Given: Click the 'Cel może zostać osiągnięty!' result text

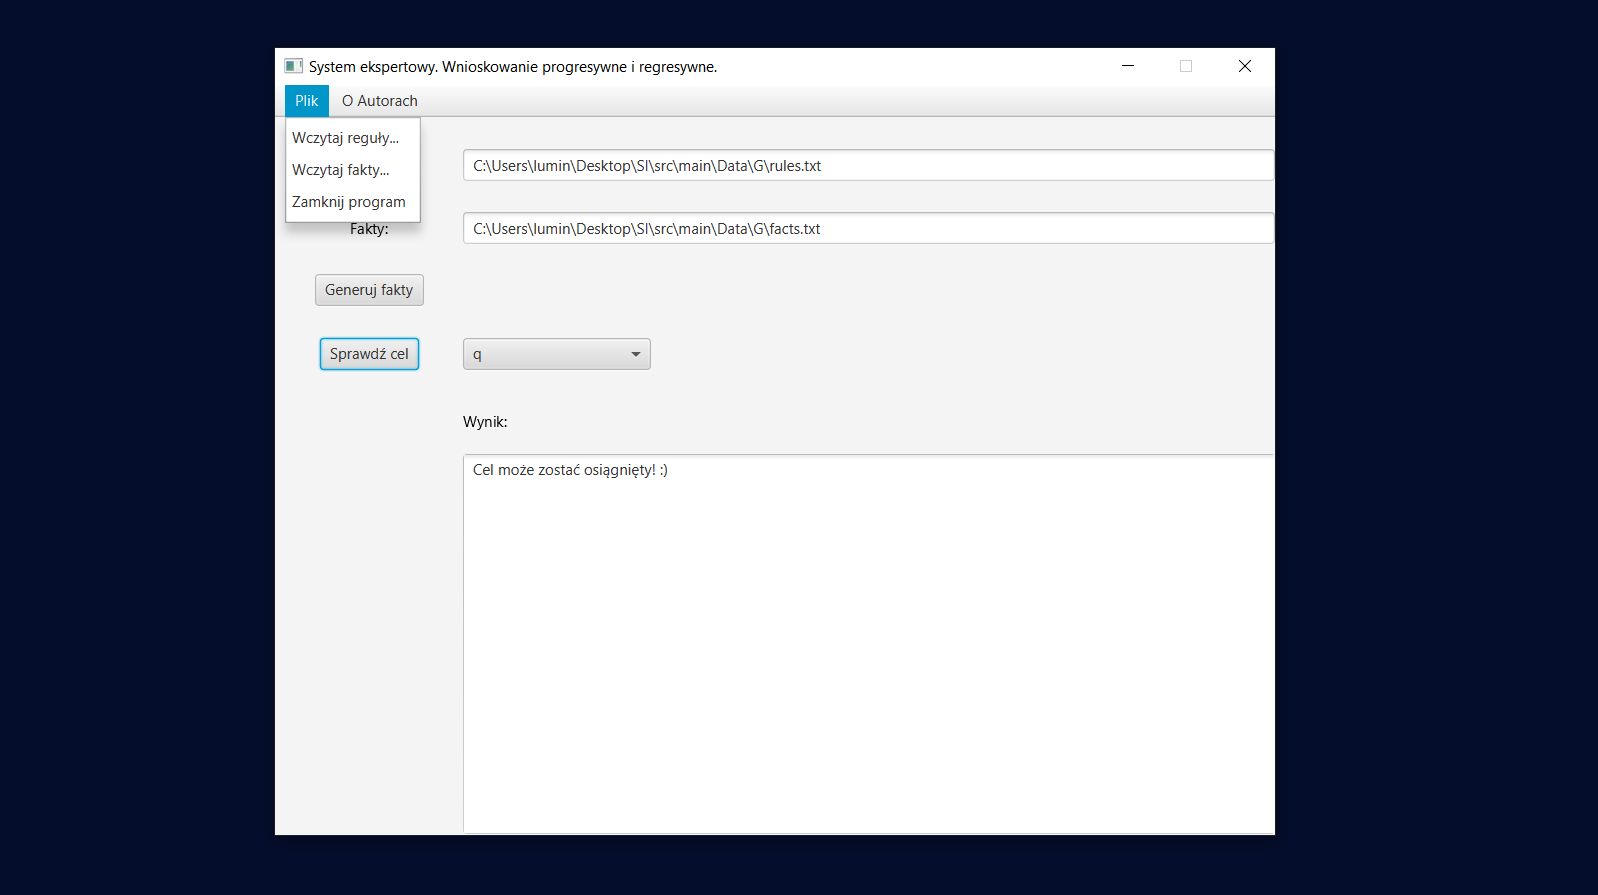Looking at the screenshot, I should [x=570, y=470].
